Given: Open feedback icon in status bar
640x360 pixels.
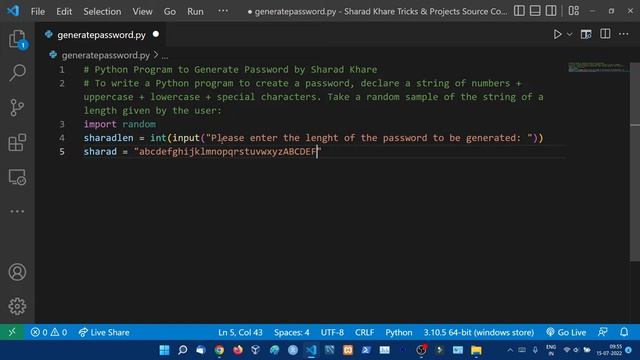Looking at the screenshot, I should [603, 332].
